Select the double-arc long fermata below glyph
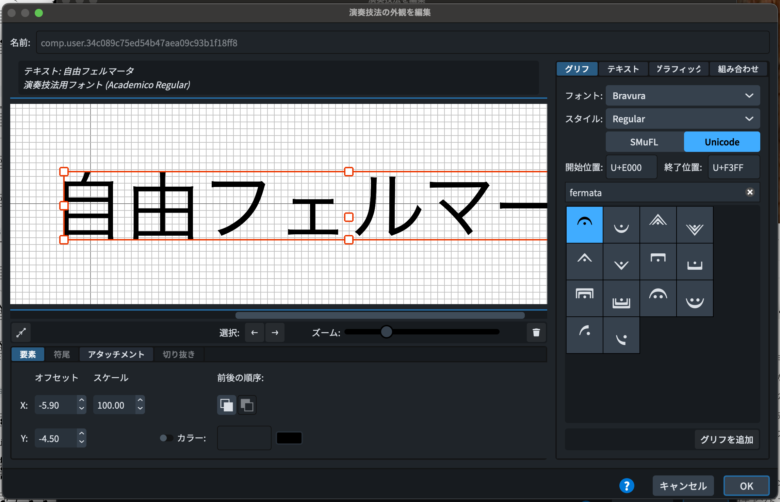This screenshot has width=780, height=502. pyautogui.click(x=695, y=299)
